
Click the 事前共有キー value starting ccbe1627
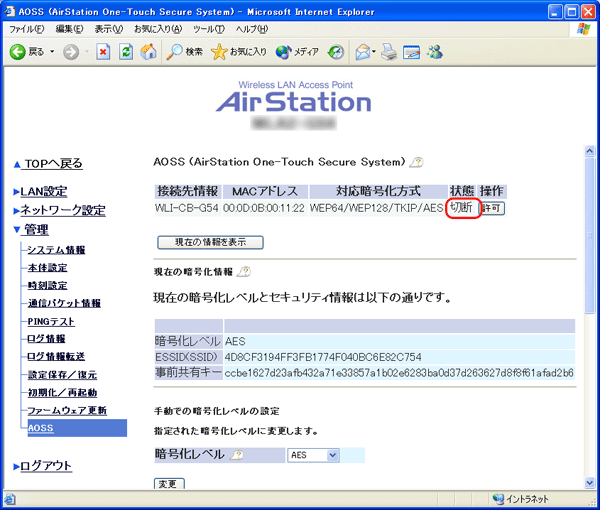399,373
